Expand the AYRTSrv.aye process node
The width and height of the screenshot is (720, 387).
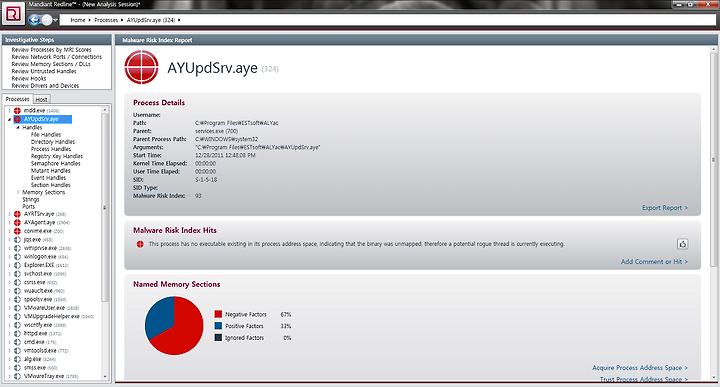click(x=10, y=214)
